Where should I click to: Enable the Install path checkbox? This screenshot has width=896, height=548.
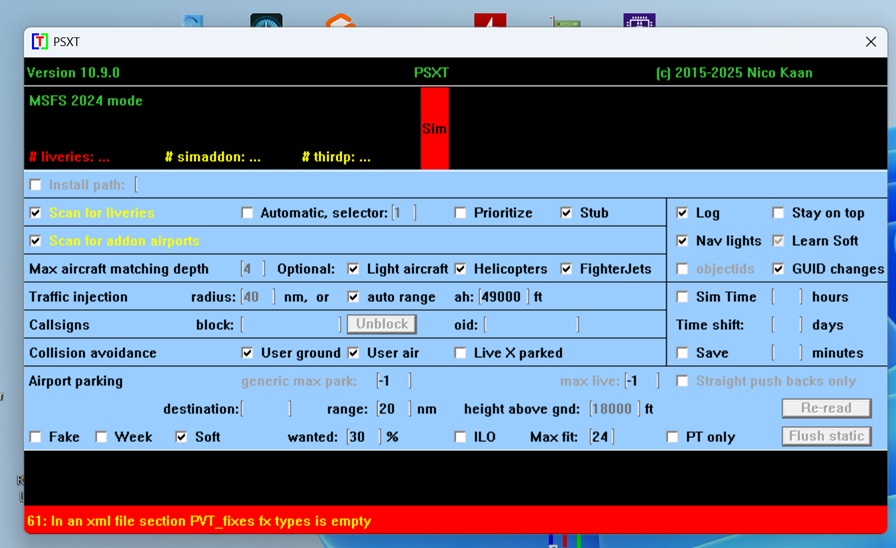(x=35, y=185)
